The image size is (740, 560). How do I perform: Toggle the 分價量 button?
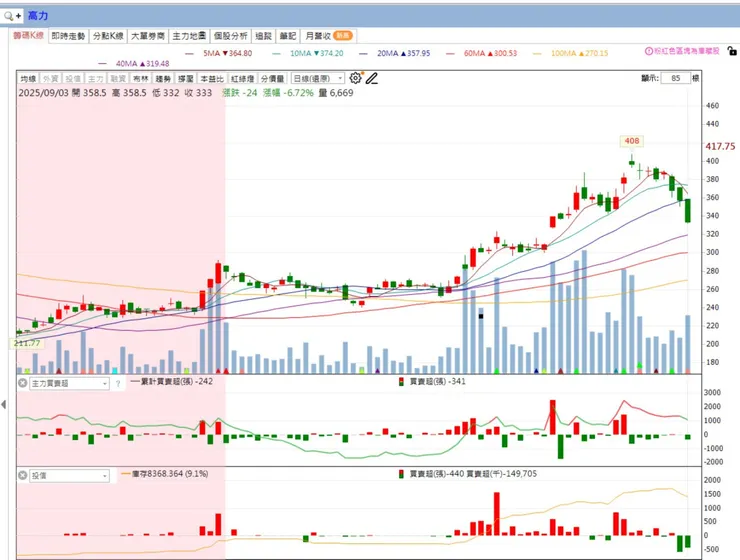click(x=273, y=78)
